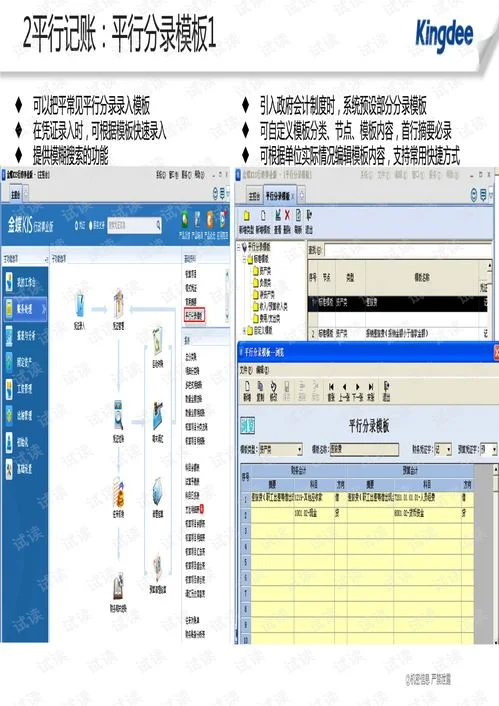Go to 上一张 previous record icon
The image size is (499, 706).
(345, 386)
